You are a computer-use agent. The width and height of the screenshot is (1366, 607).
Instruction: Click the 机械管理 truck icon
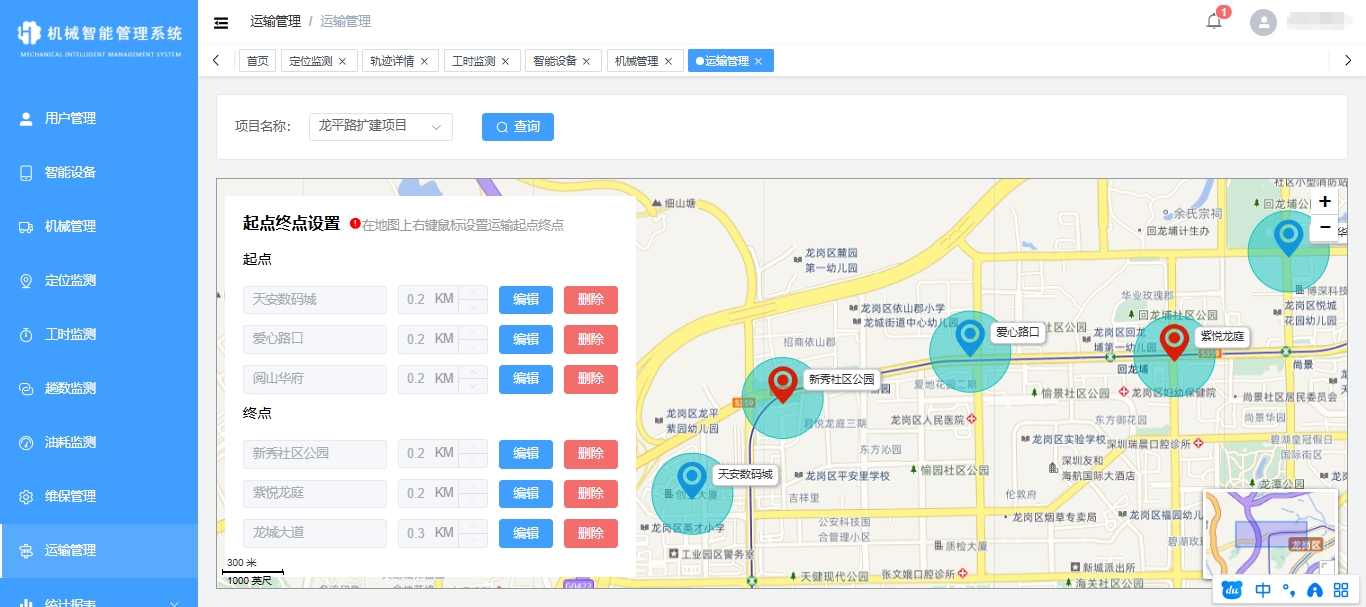(26, 226)
